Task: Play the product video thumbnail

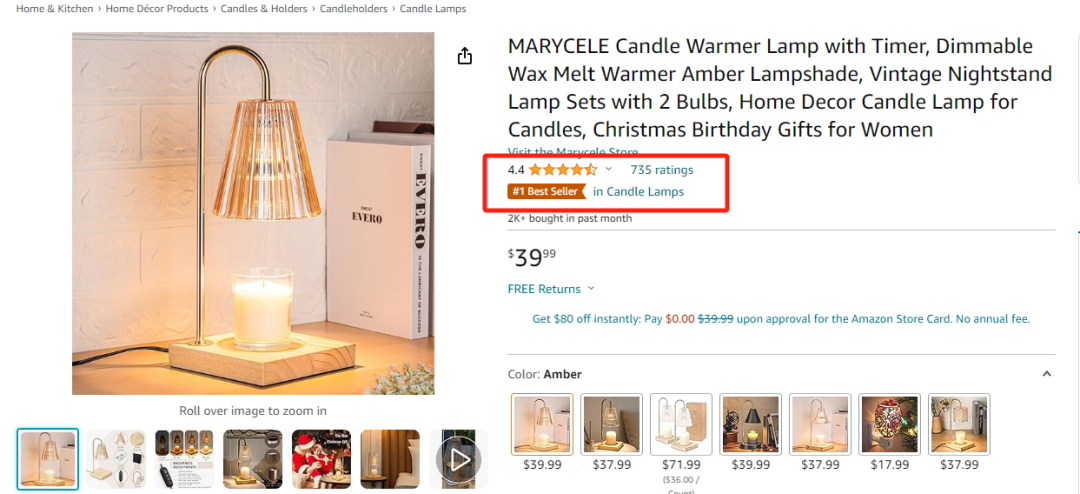Action: point(458,459)
